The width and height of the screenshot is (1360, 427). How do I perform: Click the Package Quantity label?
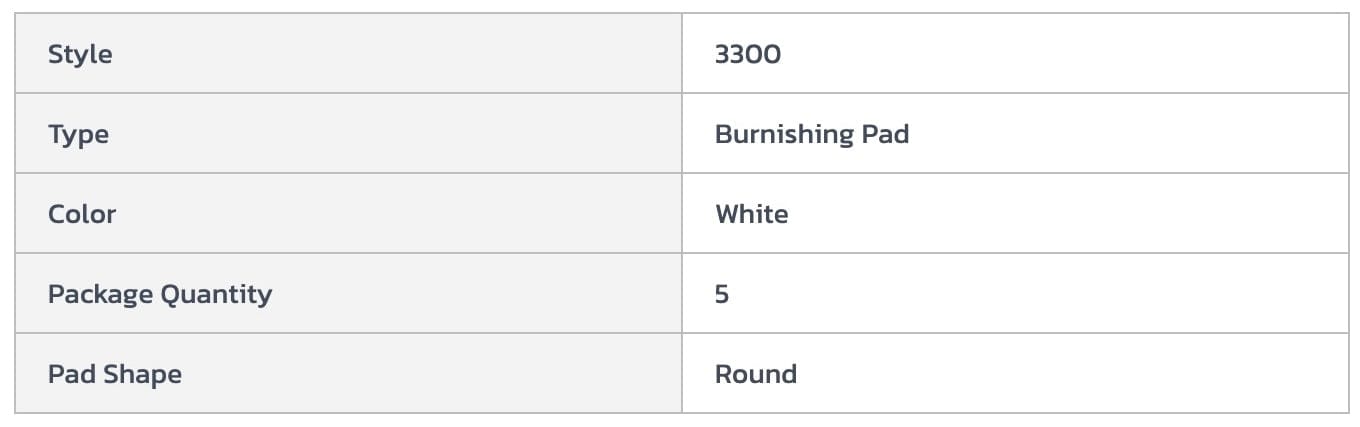[160, 294]
